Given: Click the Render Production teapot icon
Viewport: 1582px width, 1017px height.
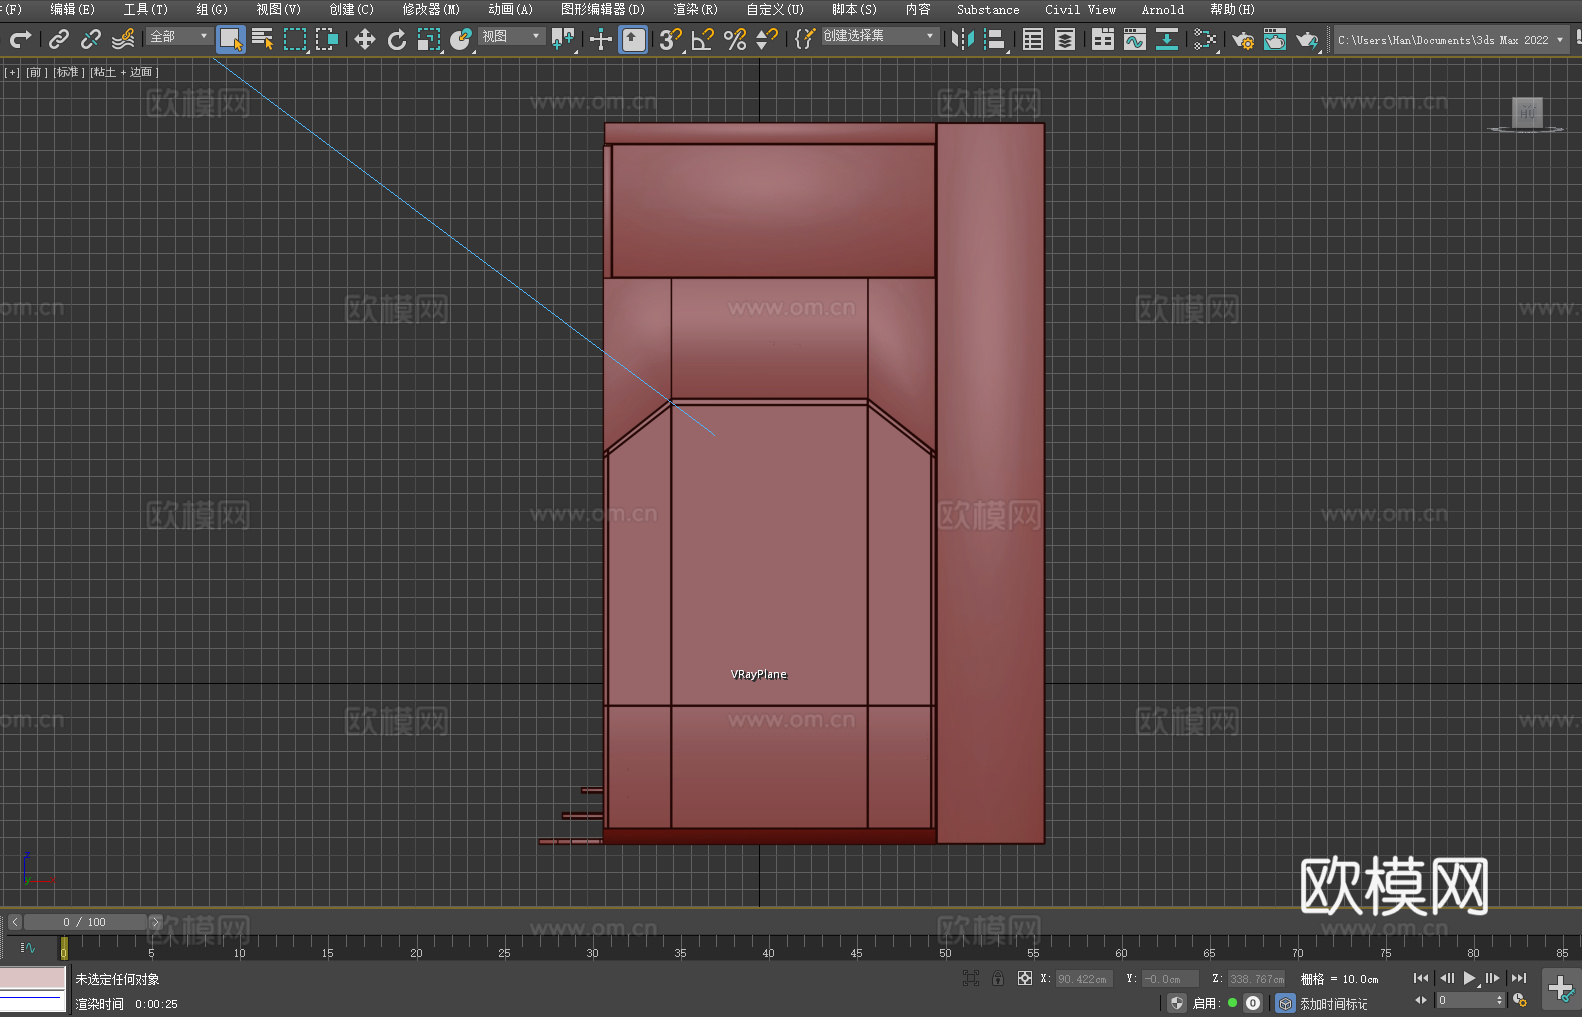Looking at the screenshot, I should [1307, 39].
